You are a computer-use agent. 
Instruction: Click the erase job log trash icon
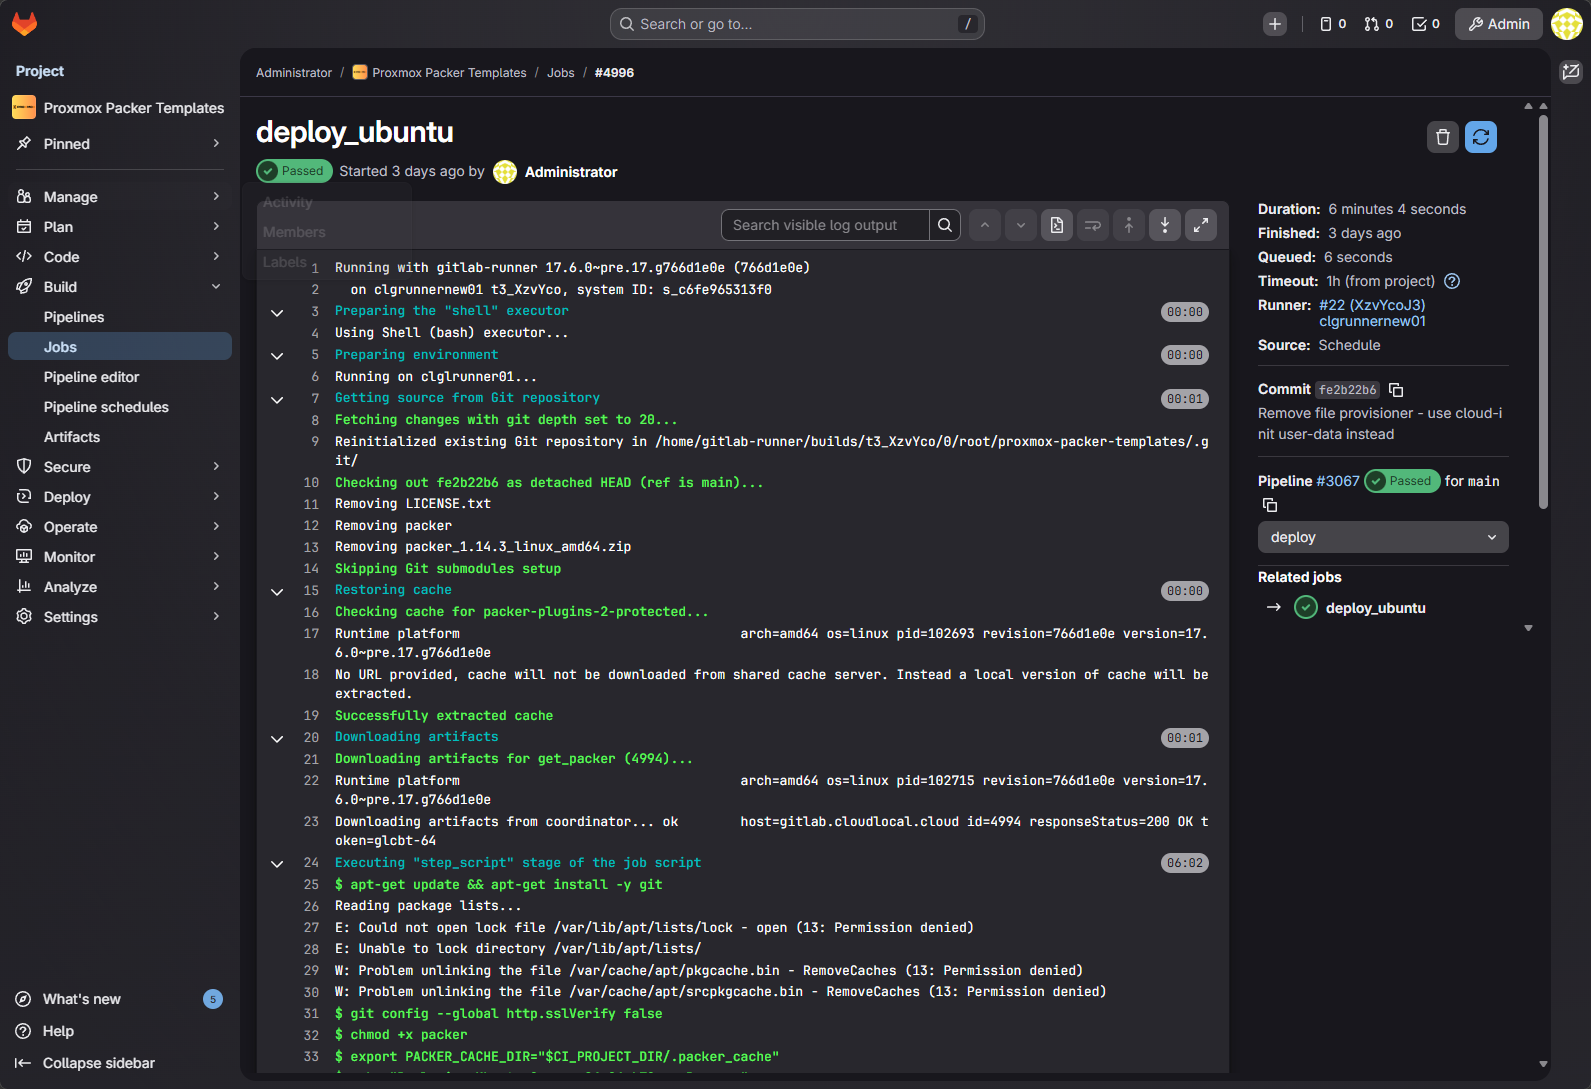point(1442,137)
